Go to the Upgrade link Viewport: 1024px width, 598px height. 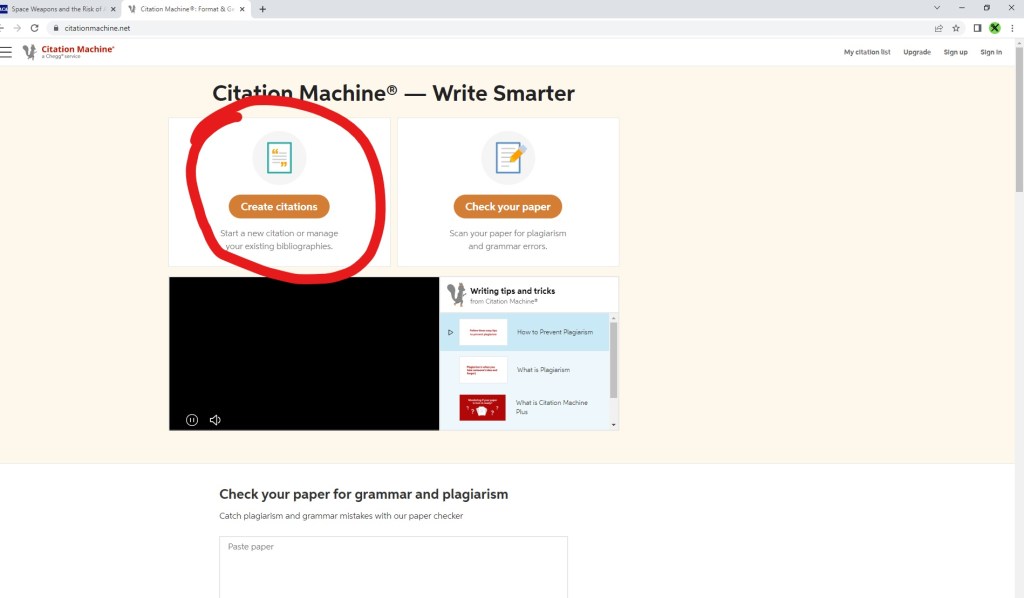pyautogui.click(x=916, y=52)
